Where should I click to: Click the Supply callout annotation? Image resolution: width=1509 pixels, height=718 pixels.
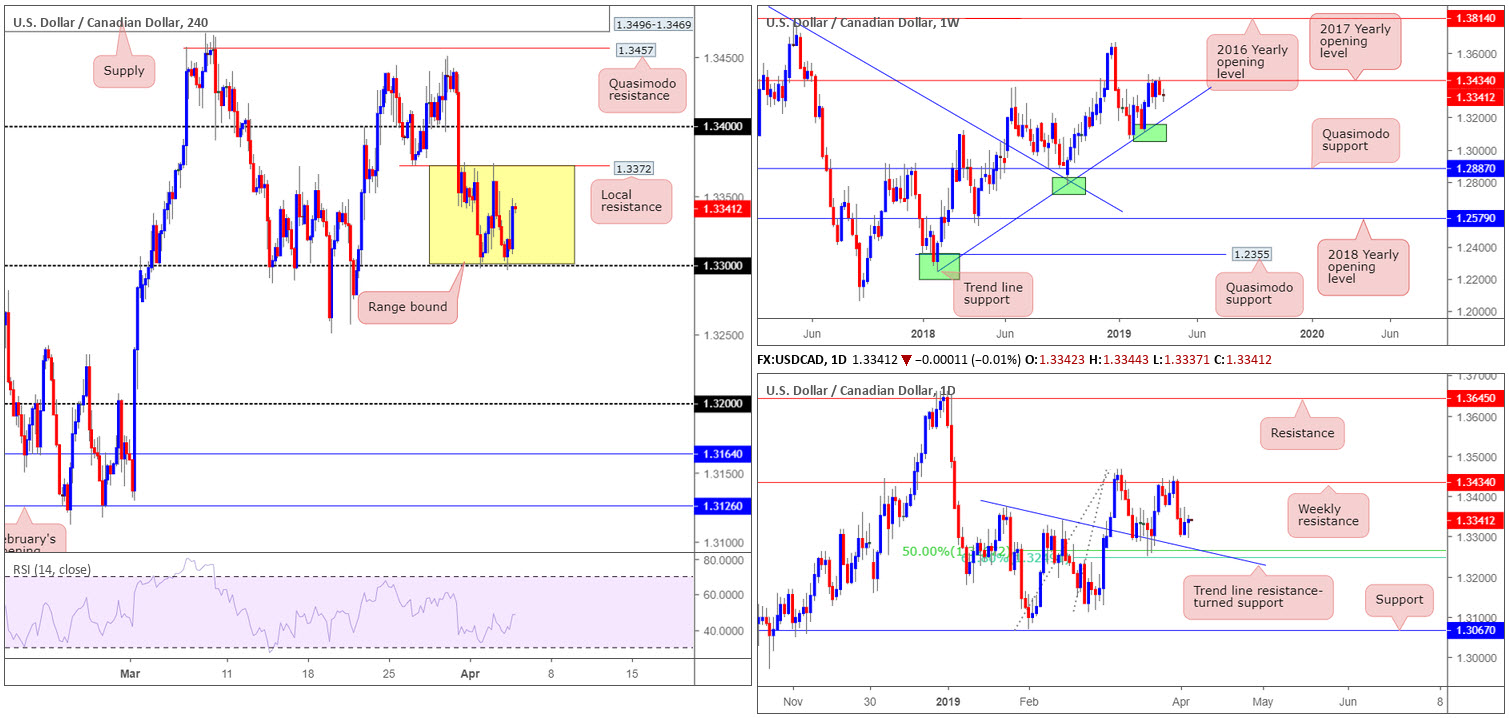pos(123,70)
